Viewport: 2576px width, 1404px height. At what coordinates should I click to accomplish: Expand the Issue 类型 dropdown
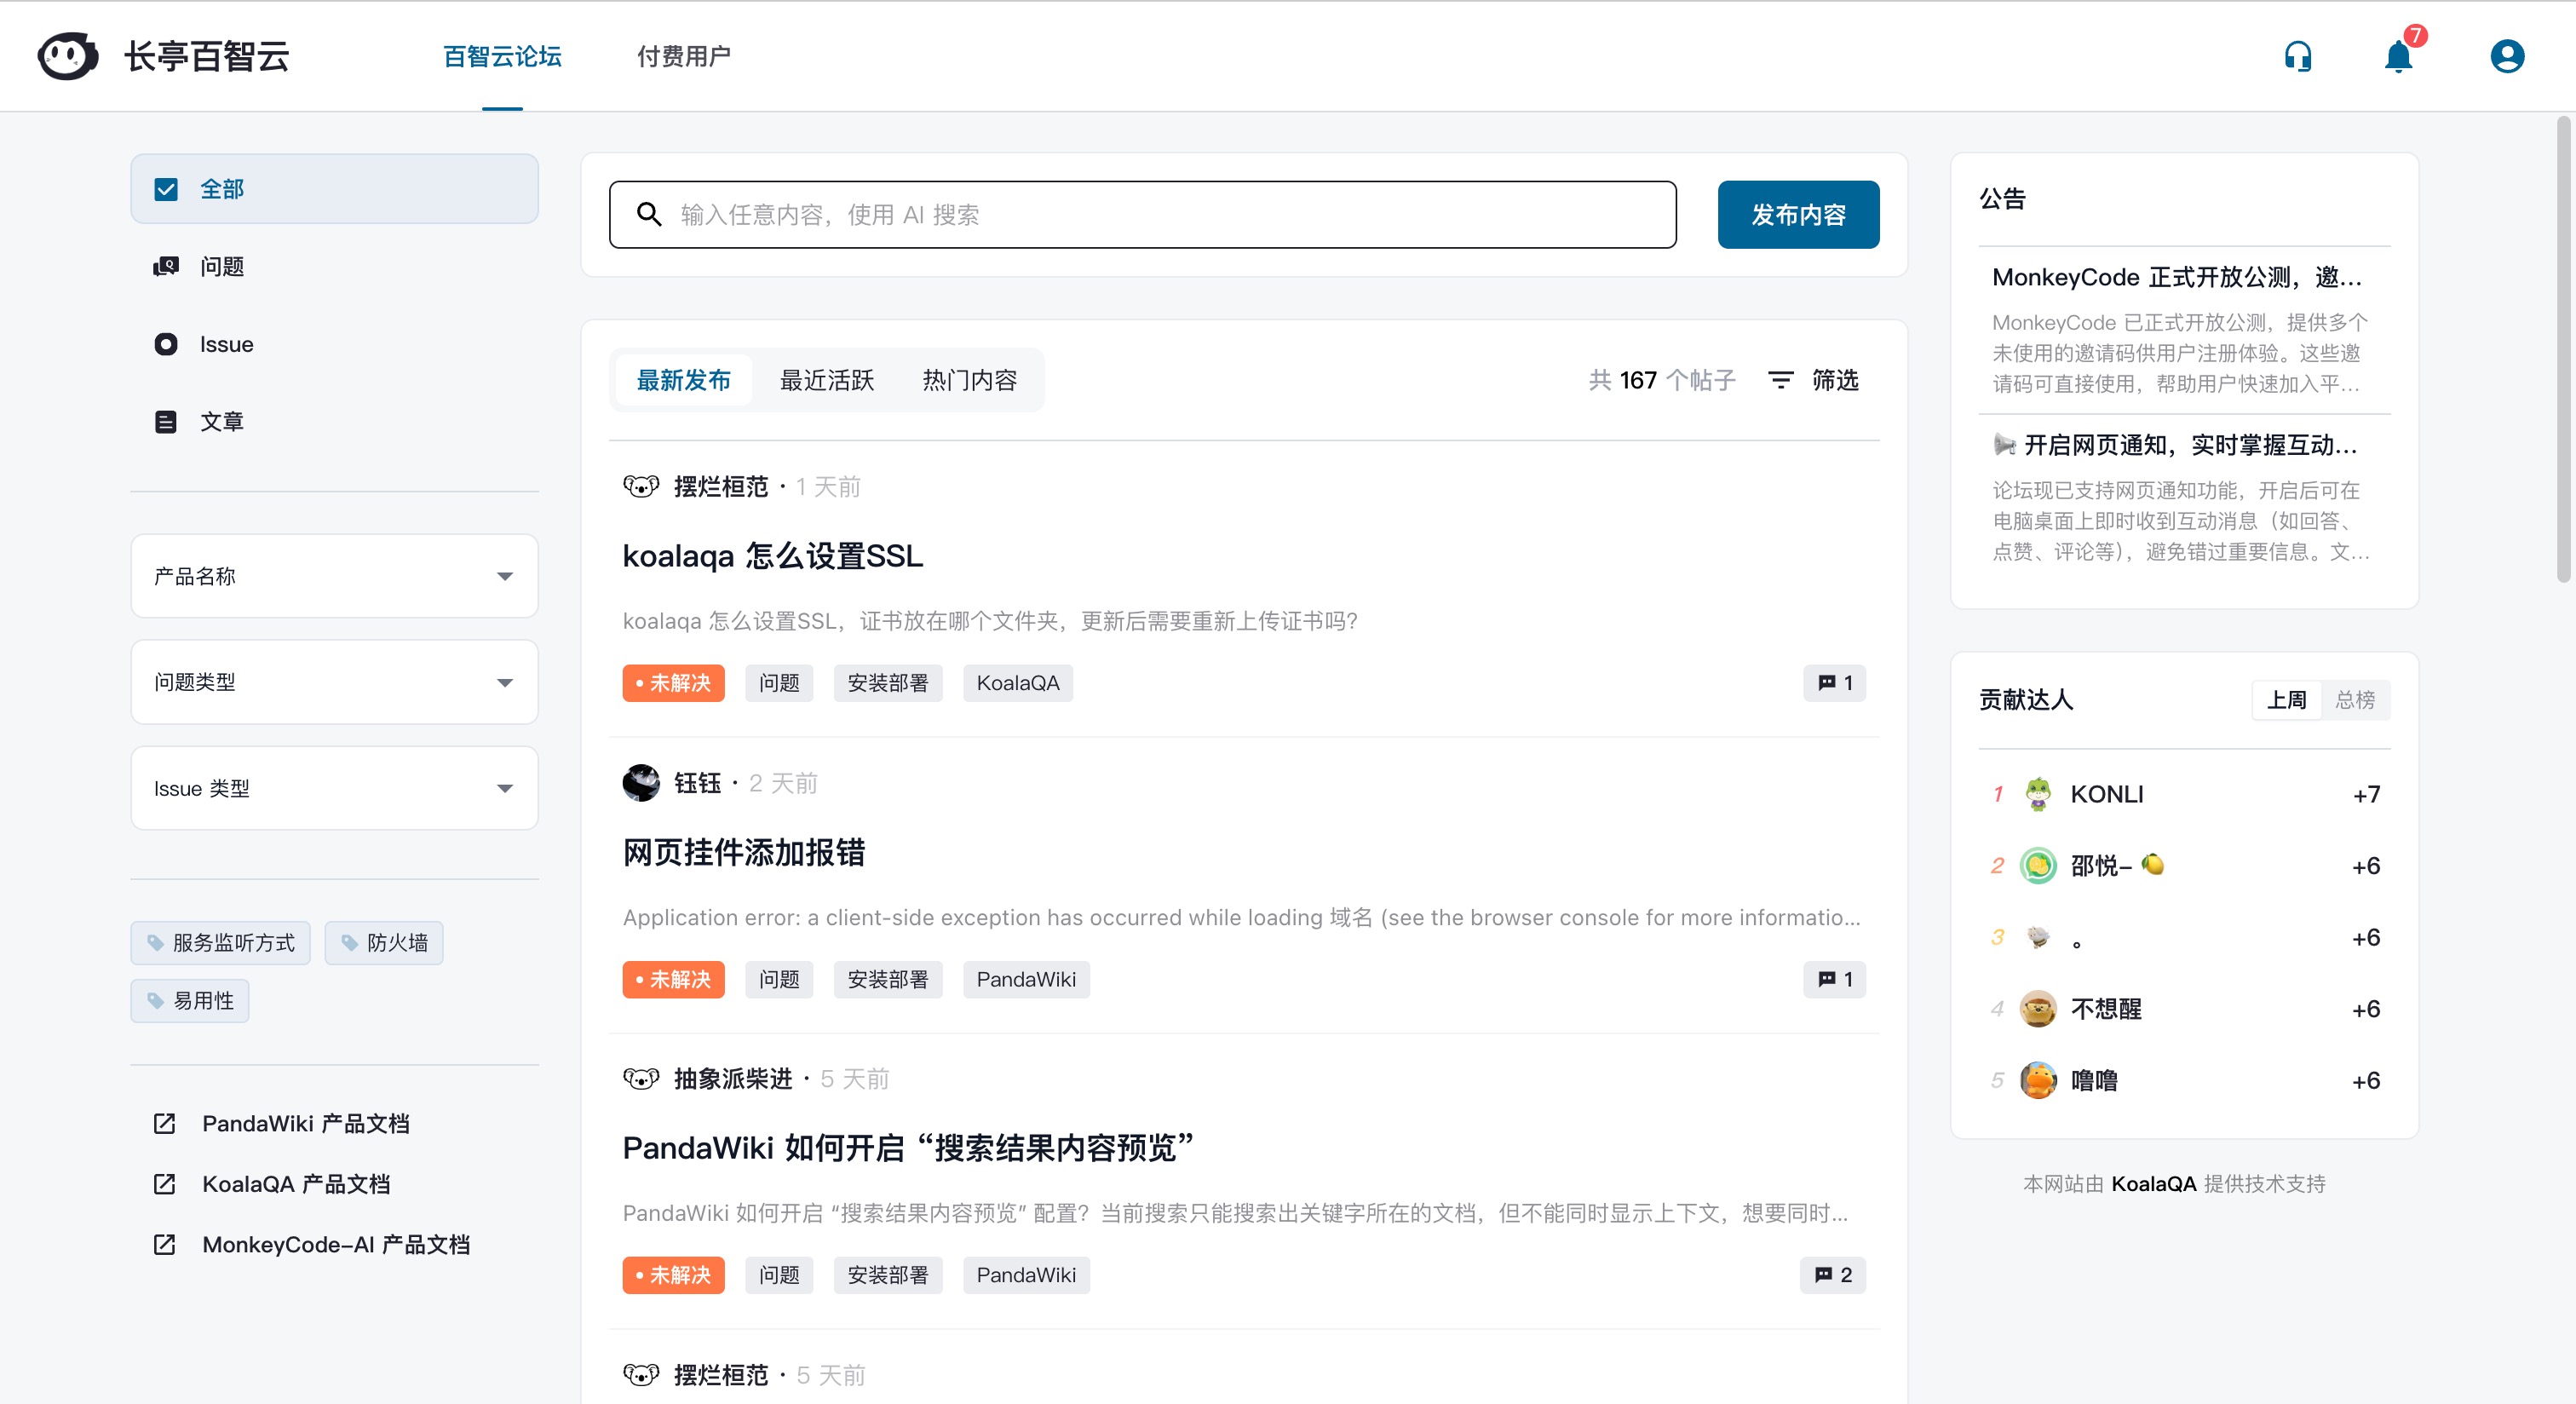tap(334, 788)
